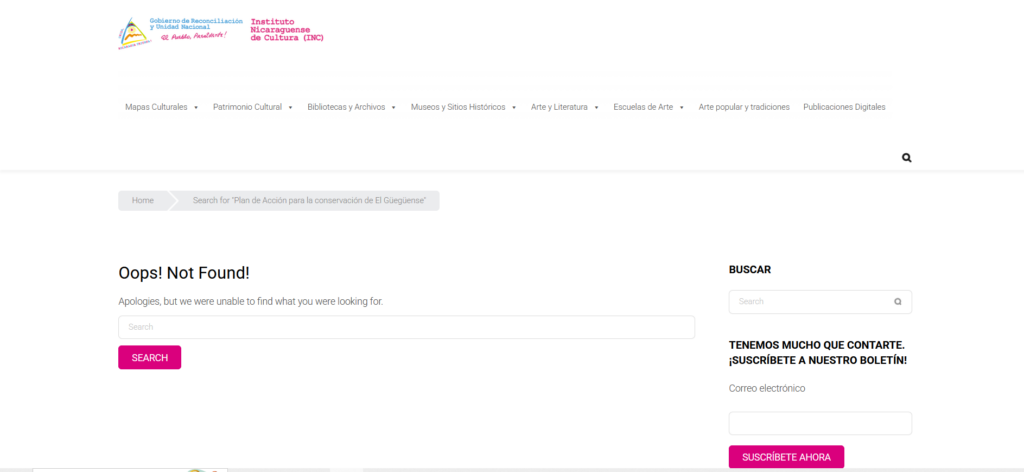Click the Home breadcrumb link

[143, 200]
